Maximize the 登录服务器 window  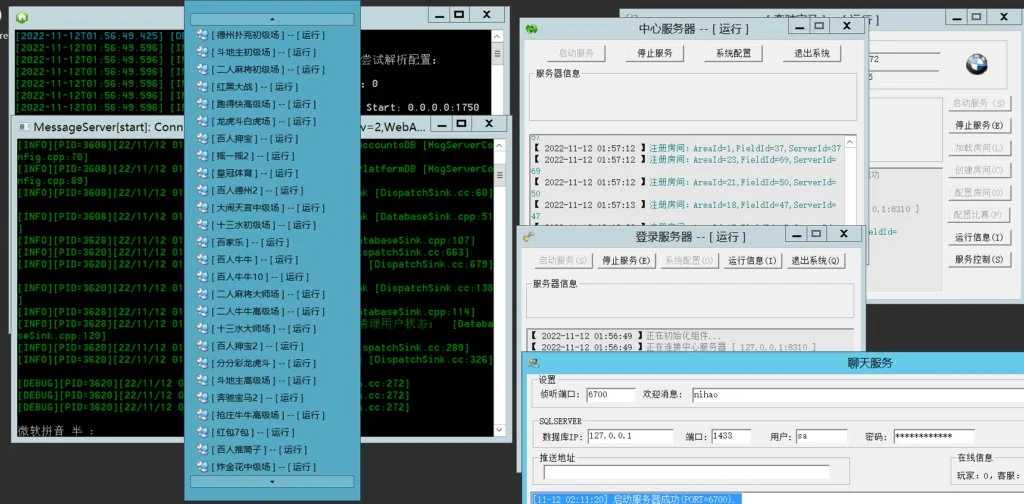pos(816,234)
